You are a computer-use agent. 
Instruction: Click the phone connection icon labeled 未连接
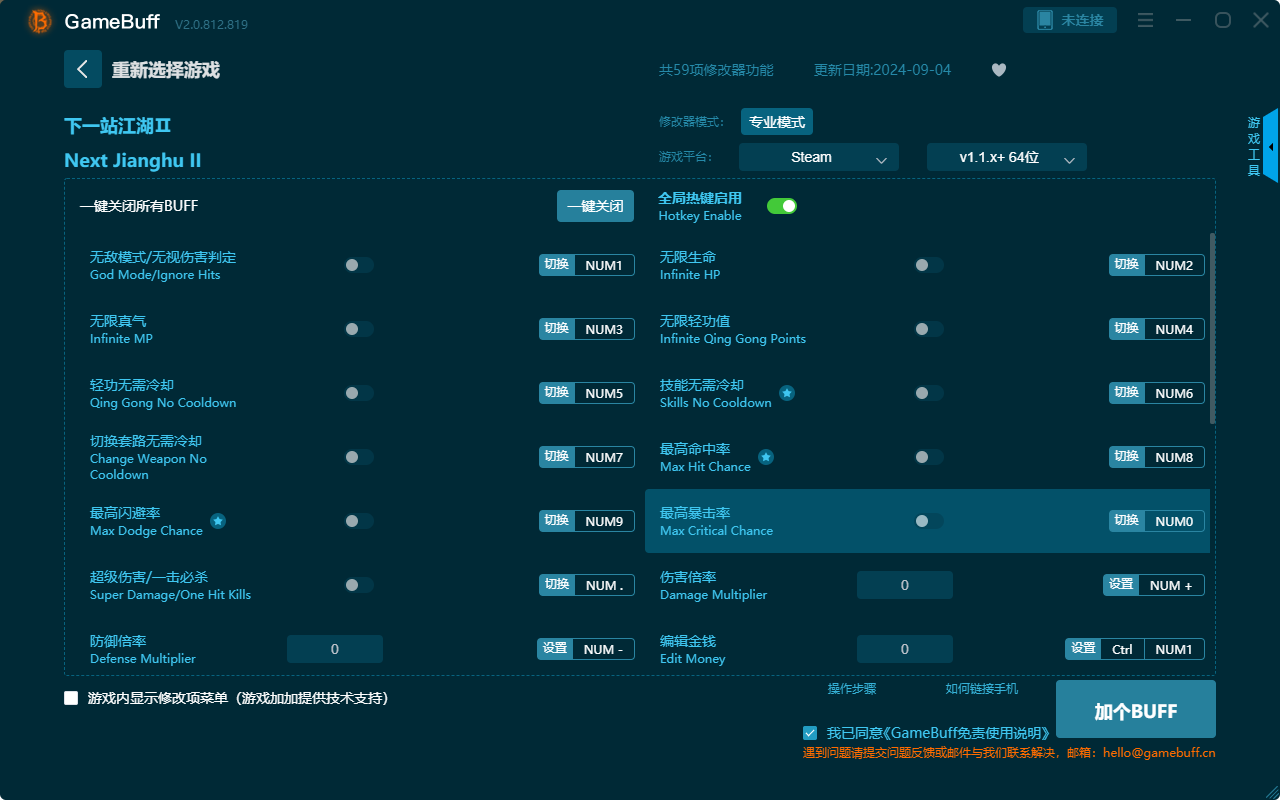[x=1069, y=19]
